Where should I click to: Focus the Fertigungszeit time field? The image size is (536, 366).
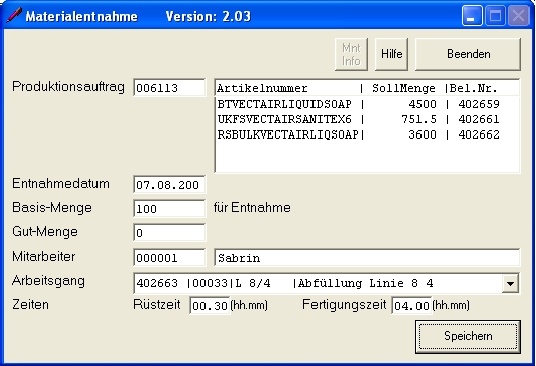(412, 306)
